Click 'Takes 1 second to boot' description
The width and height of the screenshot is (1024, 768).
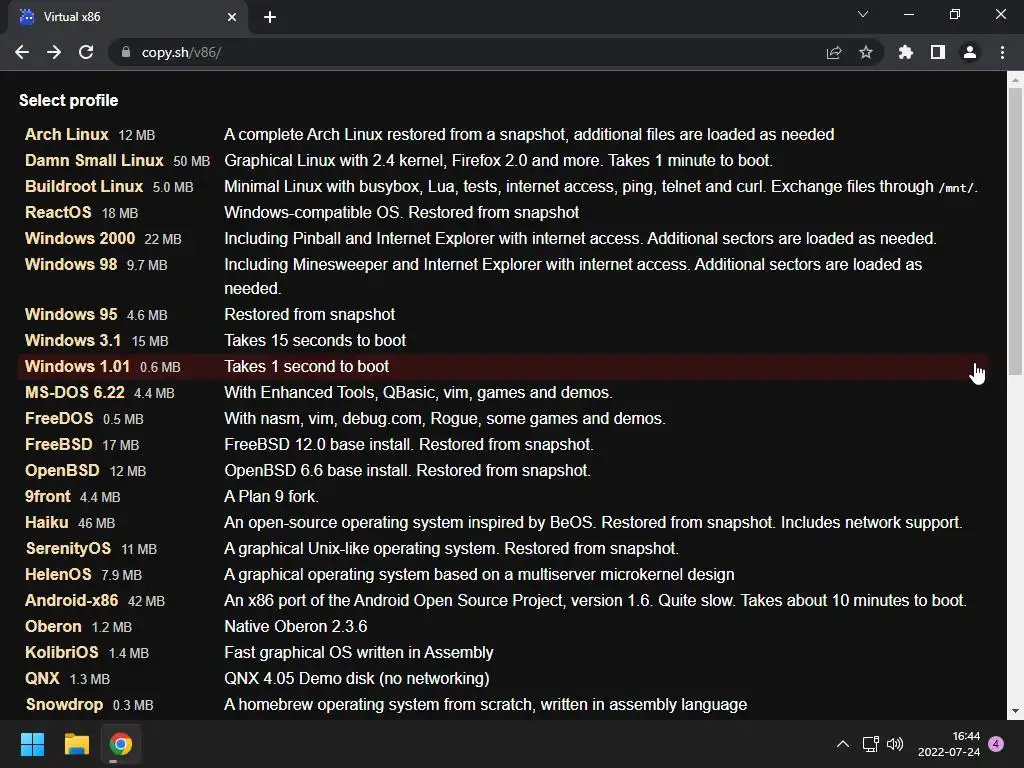[306, 366]
